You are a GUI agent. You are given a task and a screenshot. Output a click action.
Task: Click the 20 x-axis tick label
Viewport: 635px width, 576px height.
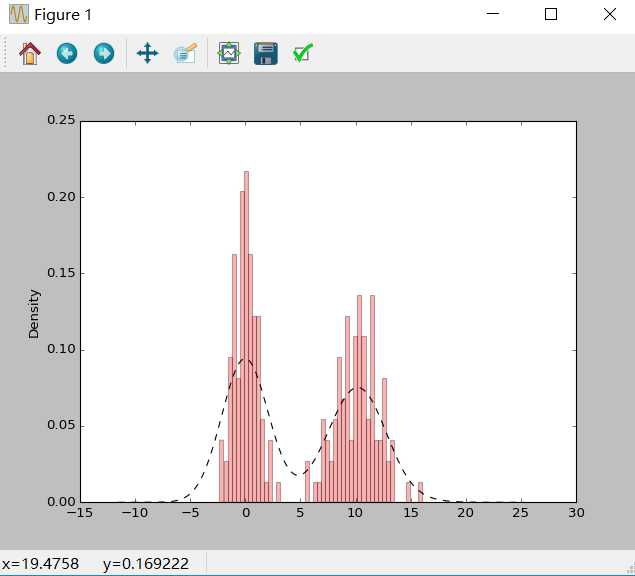[x=465, y=513]
